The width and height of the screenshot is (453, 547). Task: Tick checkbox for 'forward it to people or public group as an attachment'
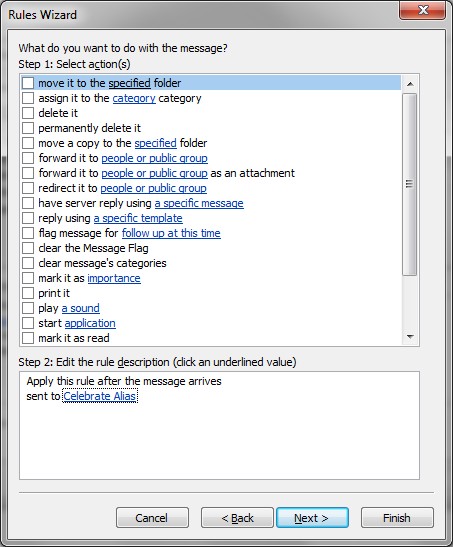click(28, 173)
